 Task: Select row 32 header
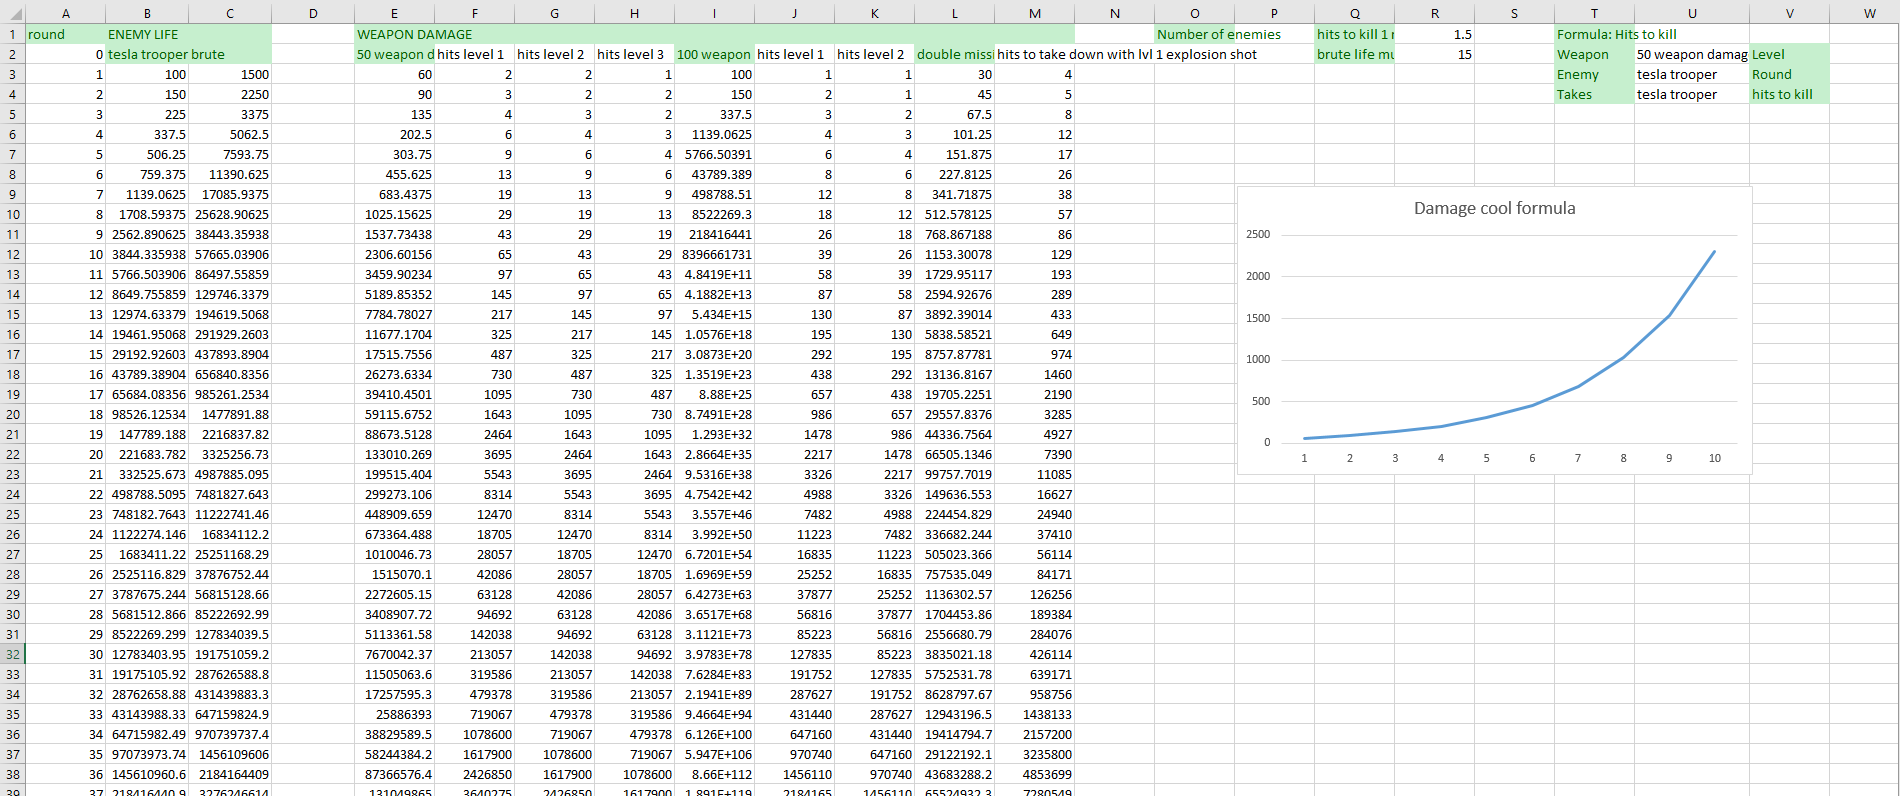click(x=12, y=654)
